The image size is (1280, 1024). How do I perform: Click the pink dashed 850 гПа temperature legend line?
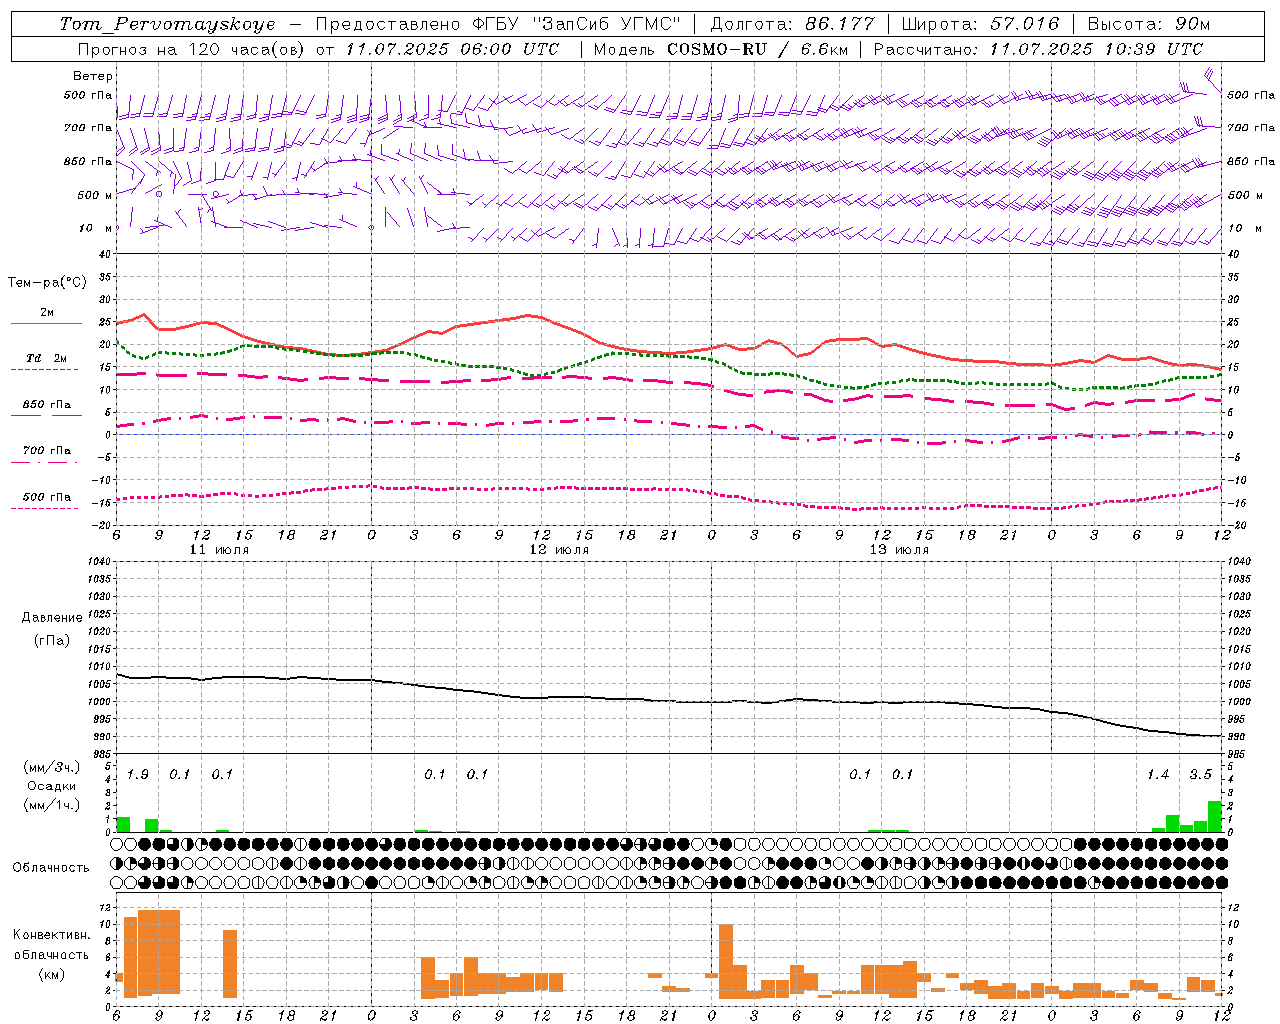[46, 415]
